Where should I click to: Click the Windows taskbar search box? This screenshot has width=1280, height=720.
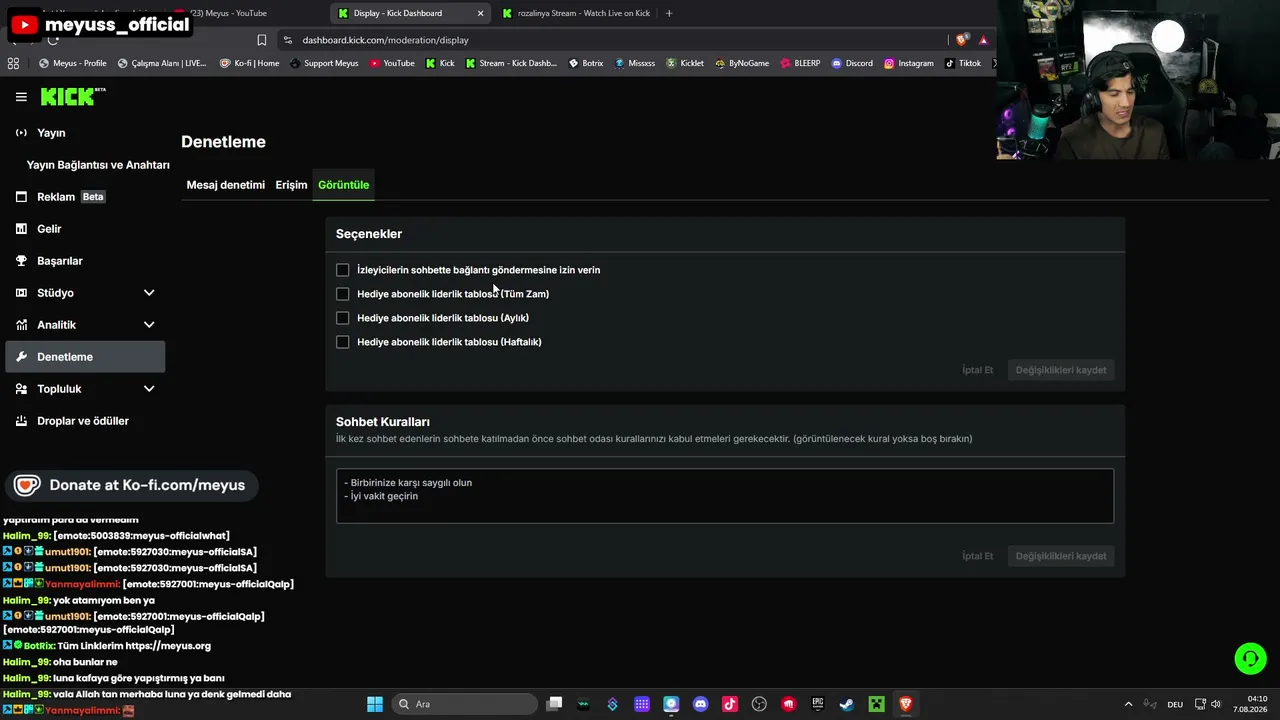click(x=464, y=704)
